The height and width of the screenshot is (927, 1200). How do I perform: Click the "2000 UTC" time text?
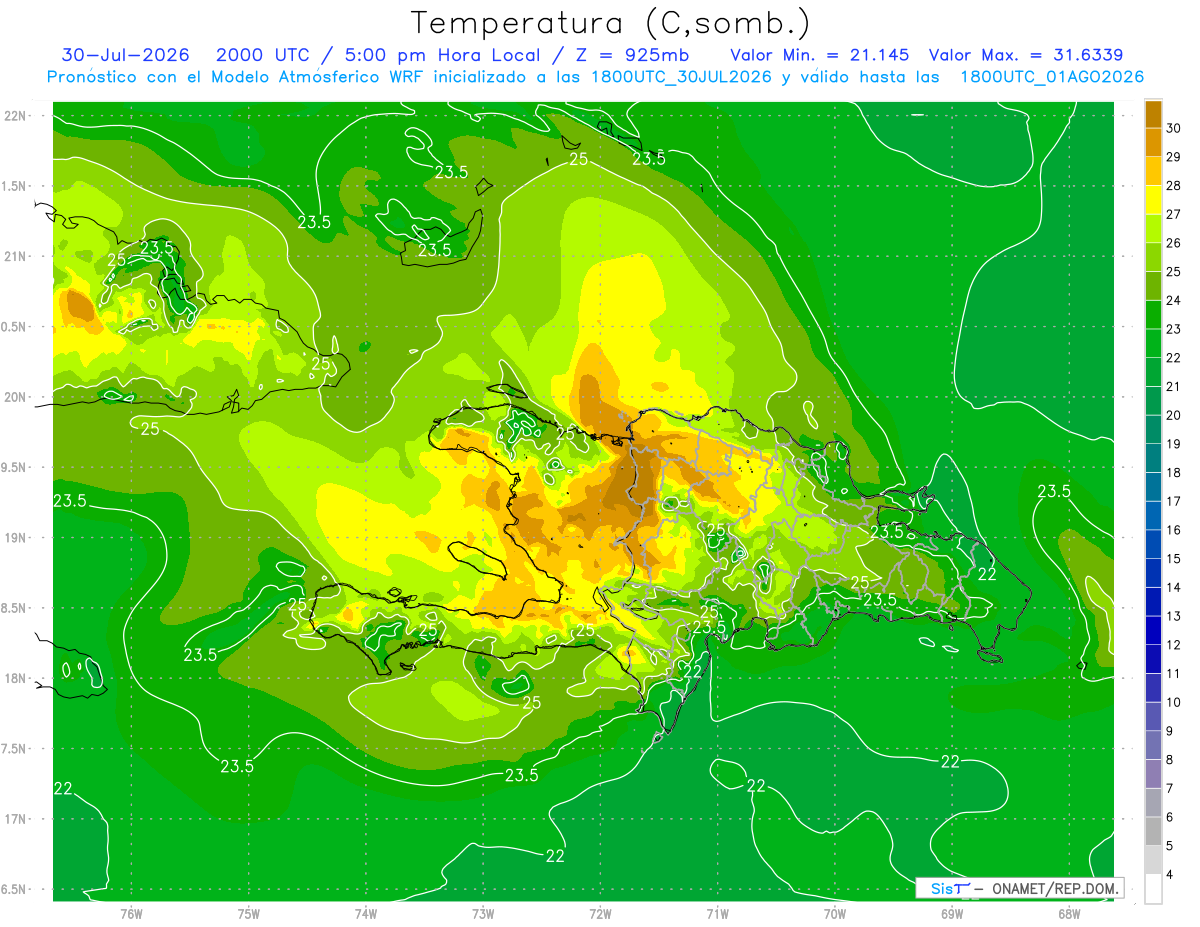(261, 55)
